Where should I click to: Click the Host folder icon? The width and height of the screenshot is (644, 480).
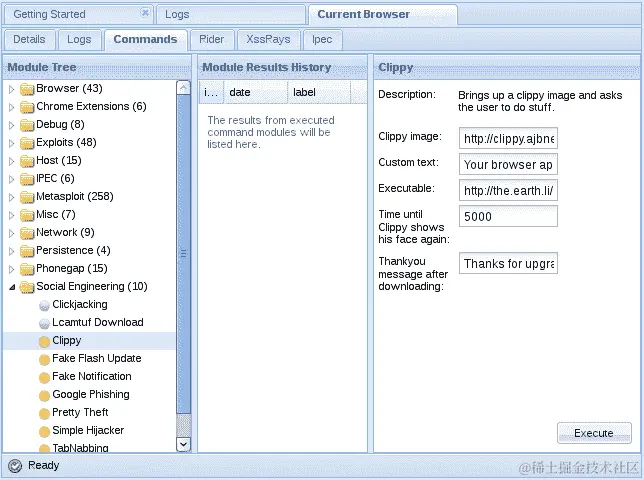point(27,161)
